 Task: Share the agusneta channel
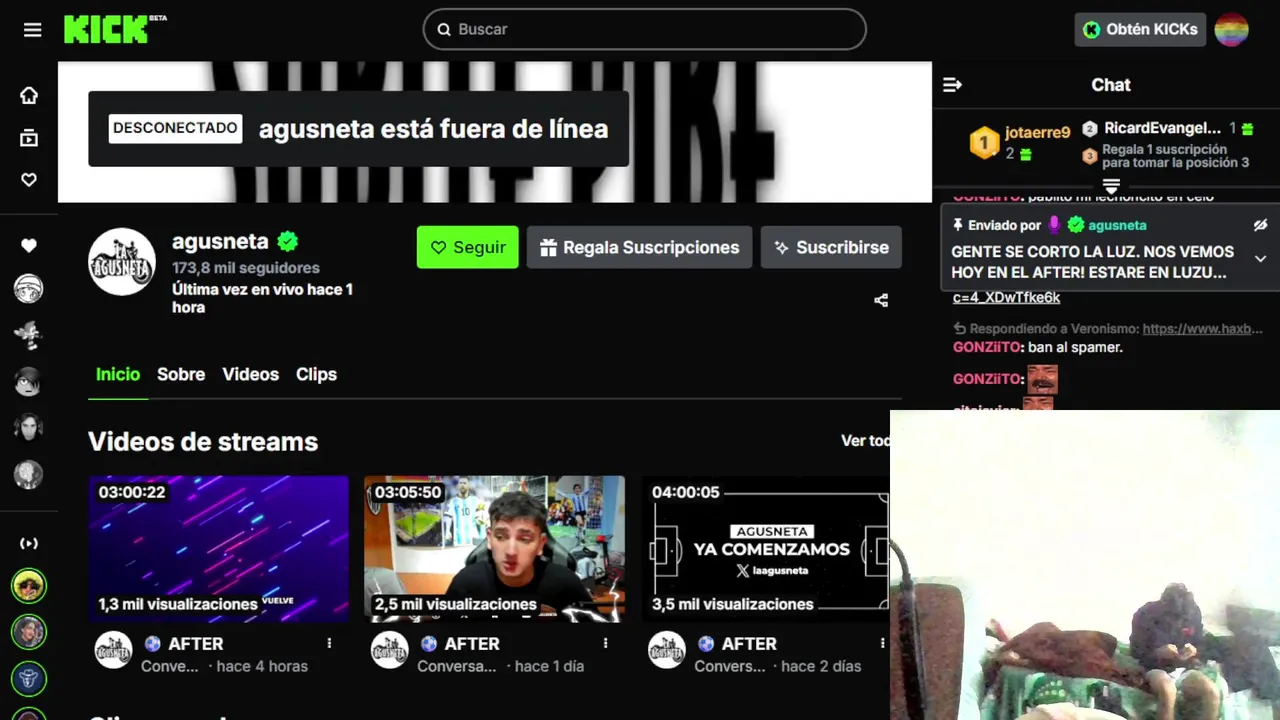pyautogui.click(x=881, y=300)
